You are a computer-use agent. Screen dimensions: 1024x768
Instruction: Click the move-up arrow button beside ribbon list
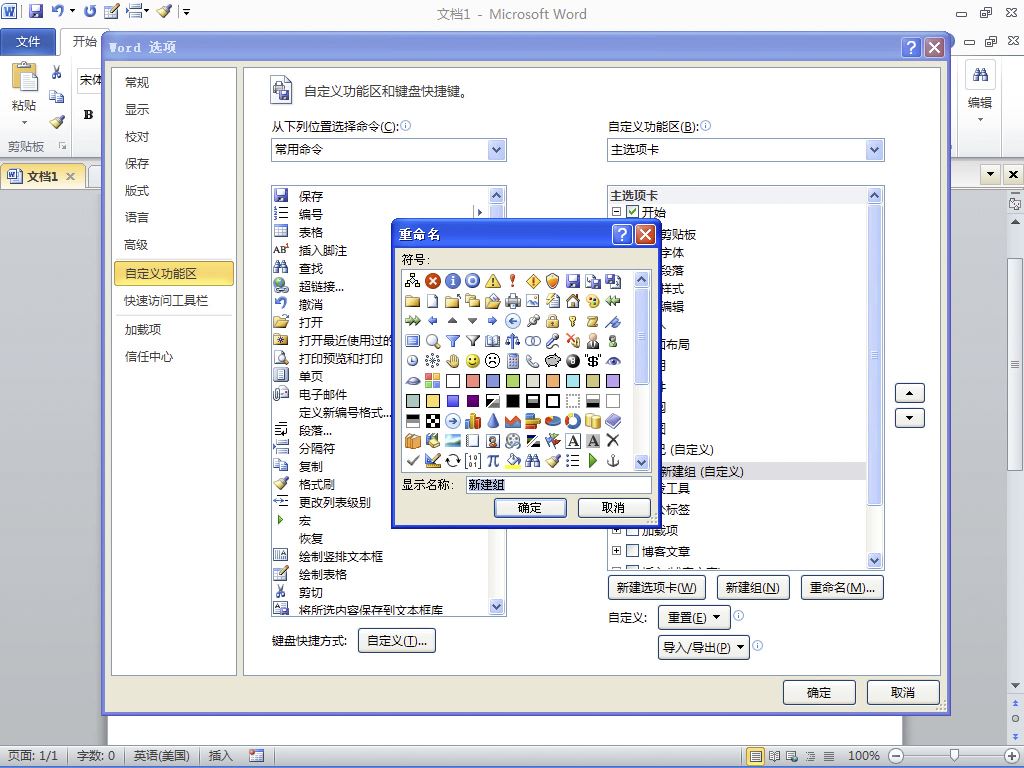(910, 393)
